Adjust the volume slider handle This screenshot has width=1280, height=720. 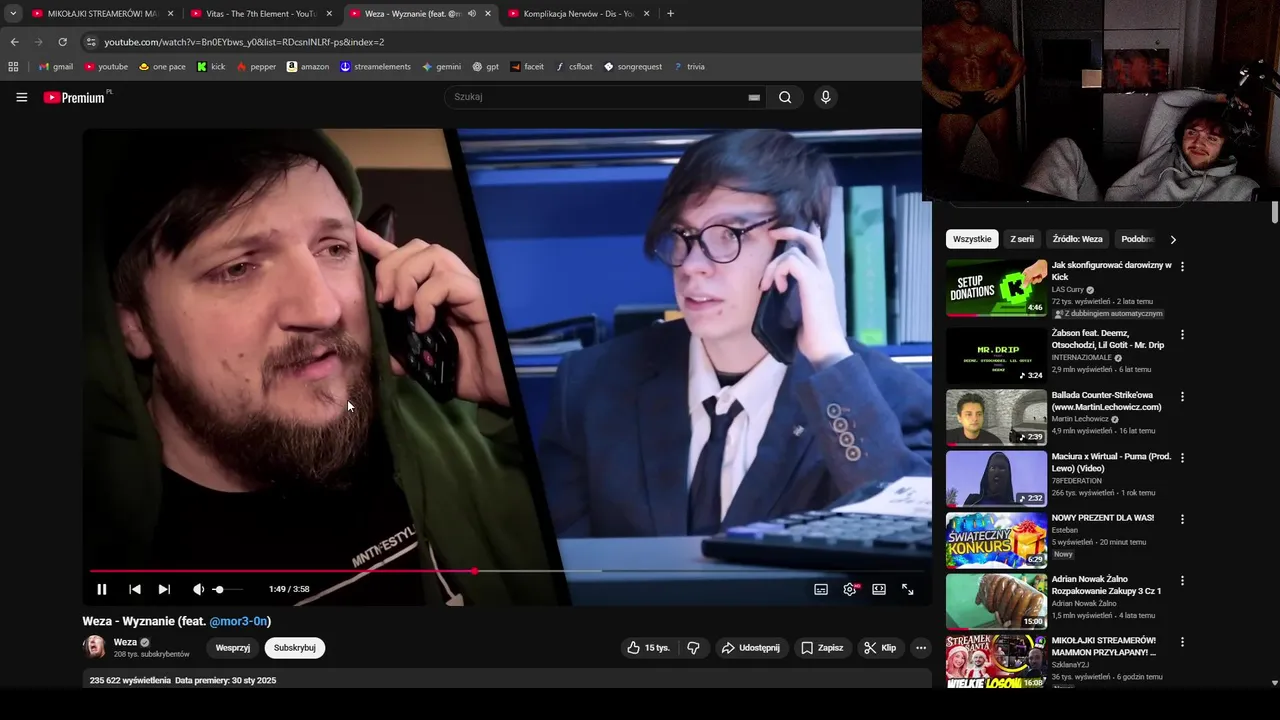click(219, 590)
